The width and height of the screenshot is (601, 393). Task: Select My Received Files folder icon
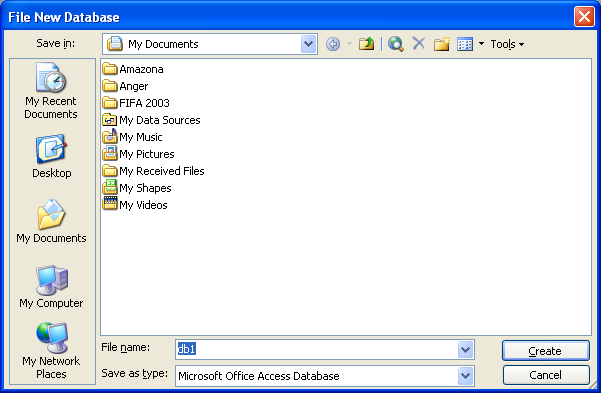pos(110,171)
